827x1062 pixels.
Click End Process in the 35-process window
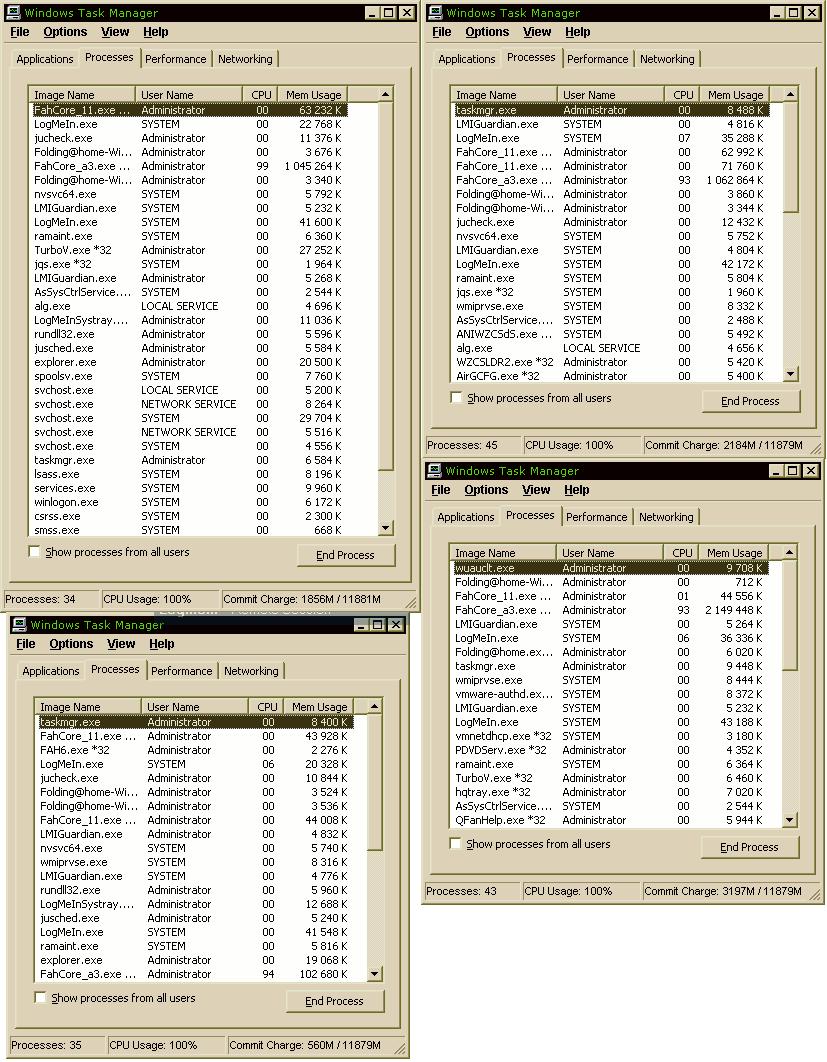(x=335, y=1000)
